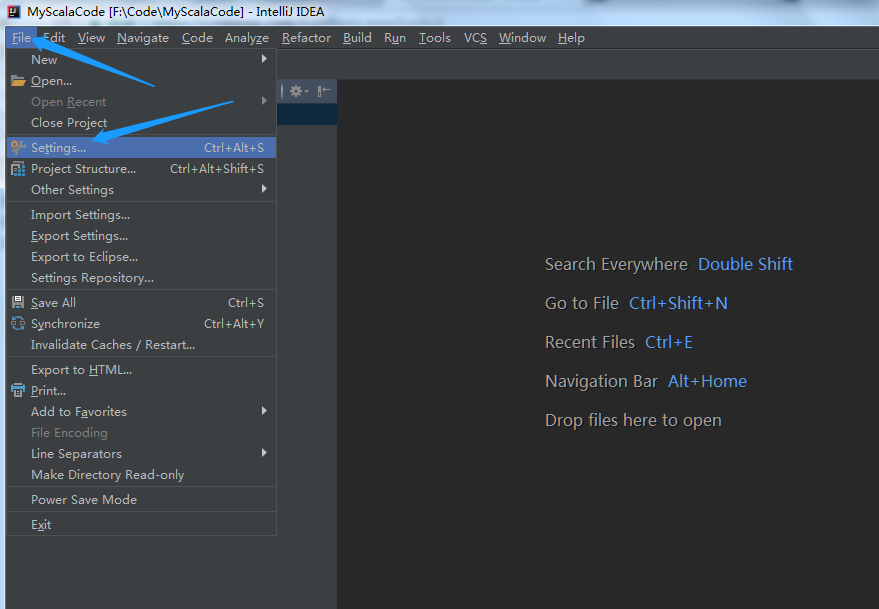Choose Export Settings...
The width and height of the screenshot is (879, 609).
point(141,236)
